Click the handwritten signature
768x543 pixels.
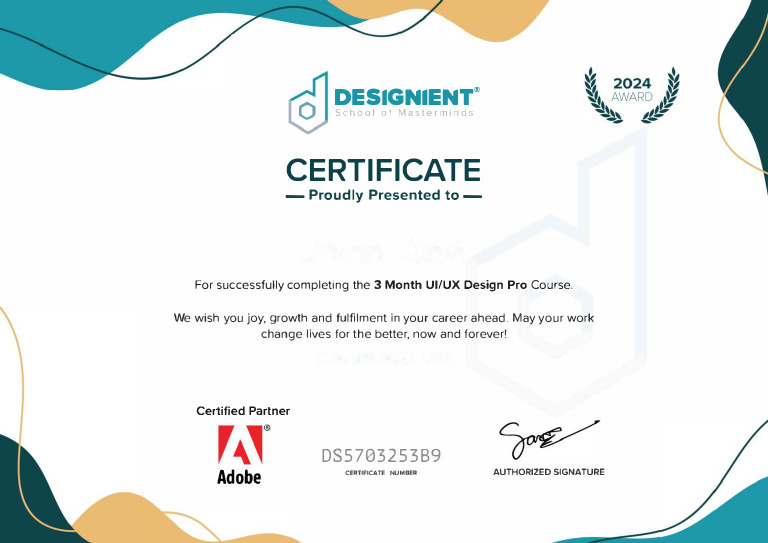[x=549, y=439]
